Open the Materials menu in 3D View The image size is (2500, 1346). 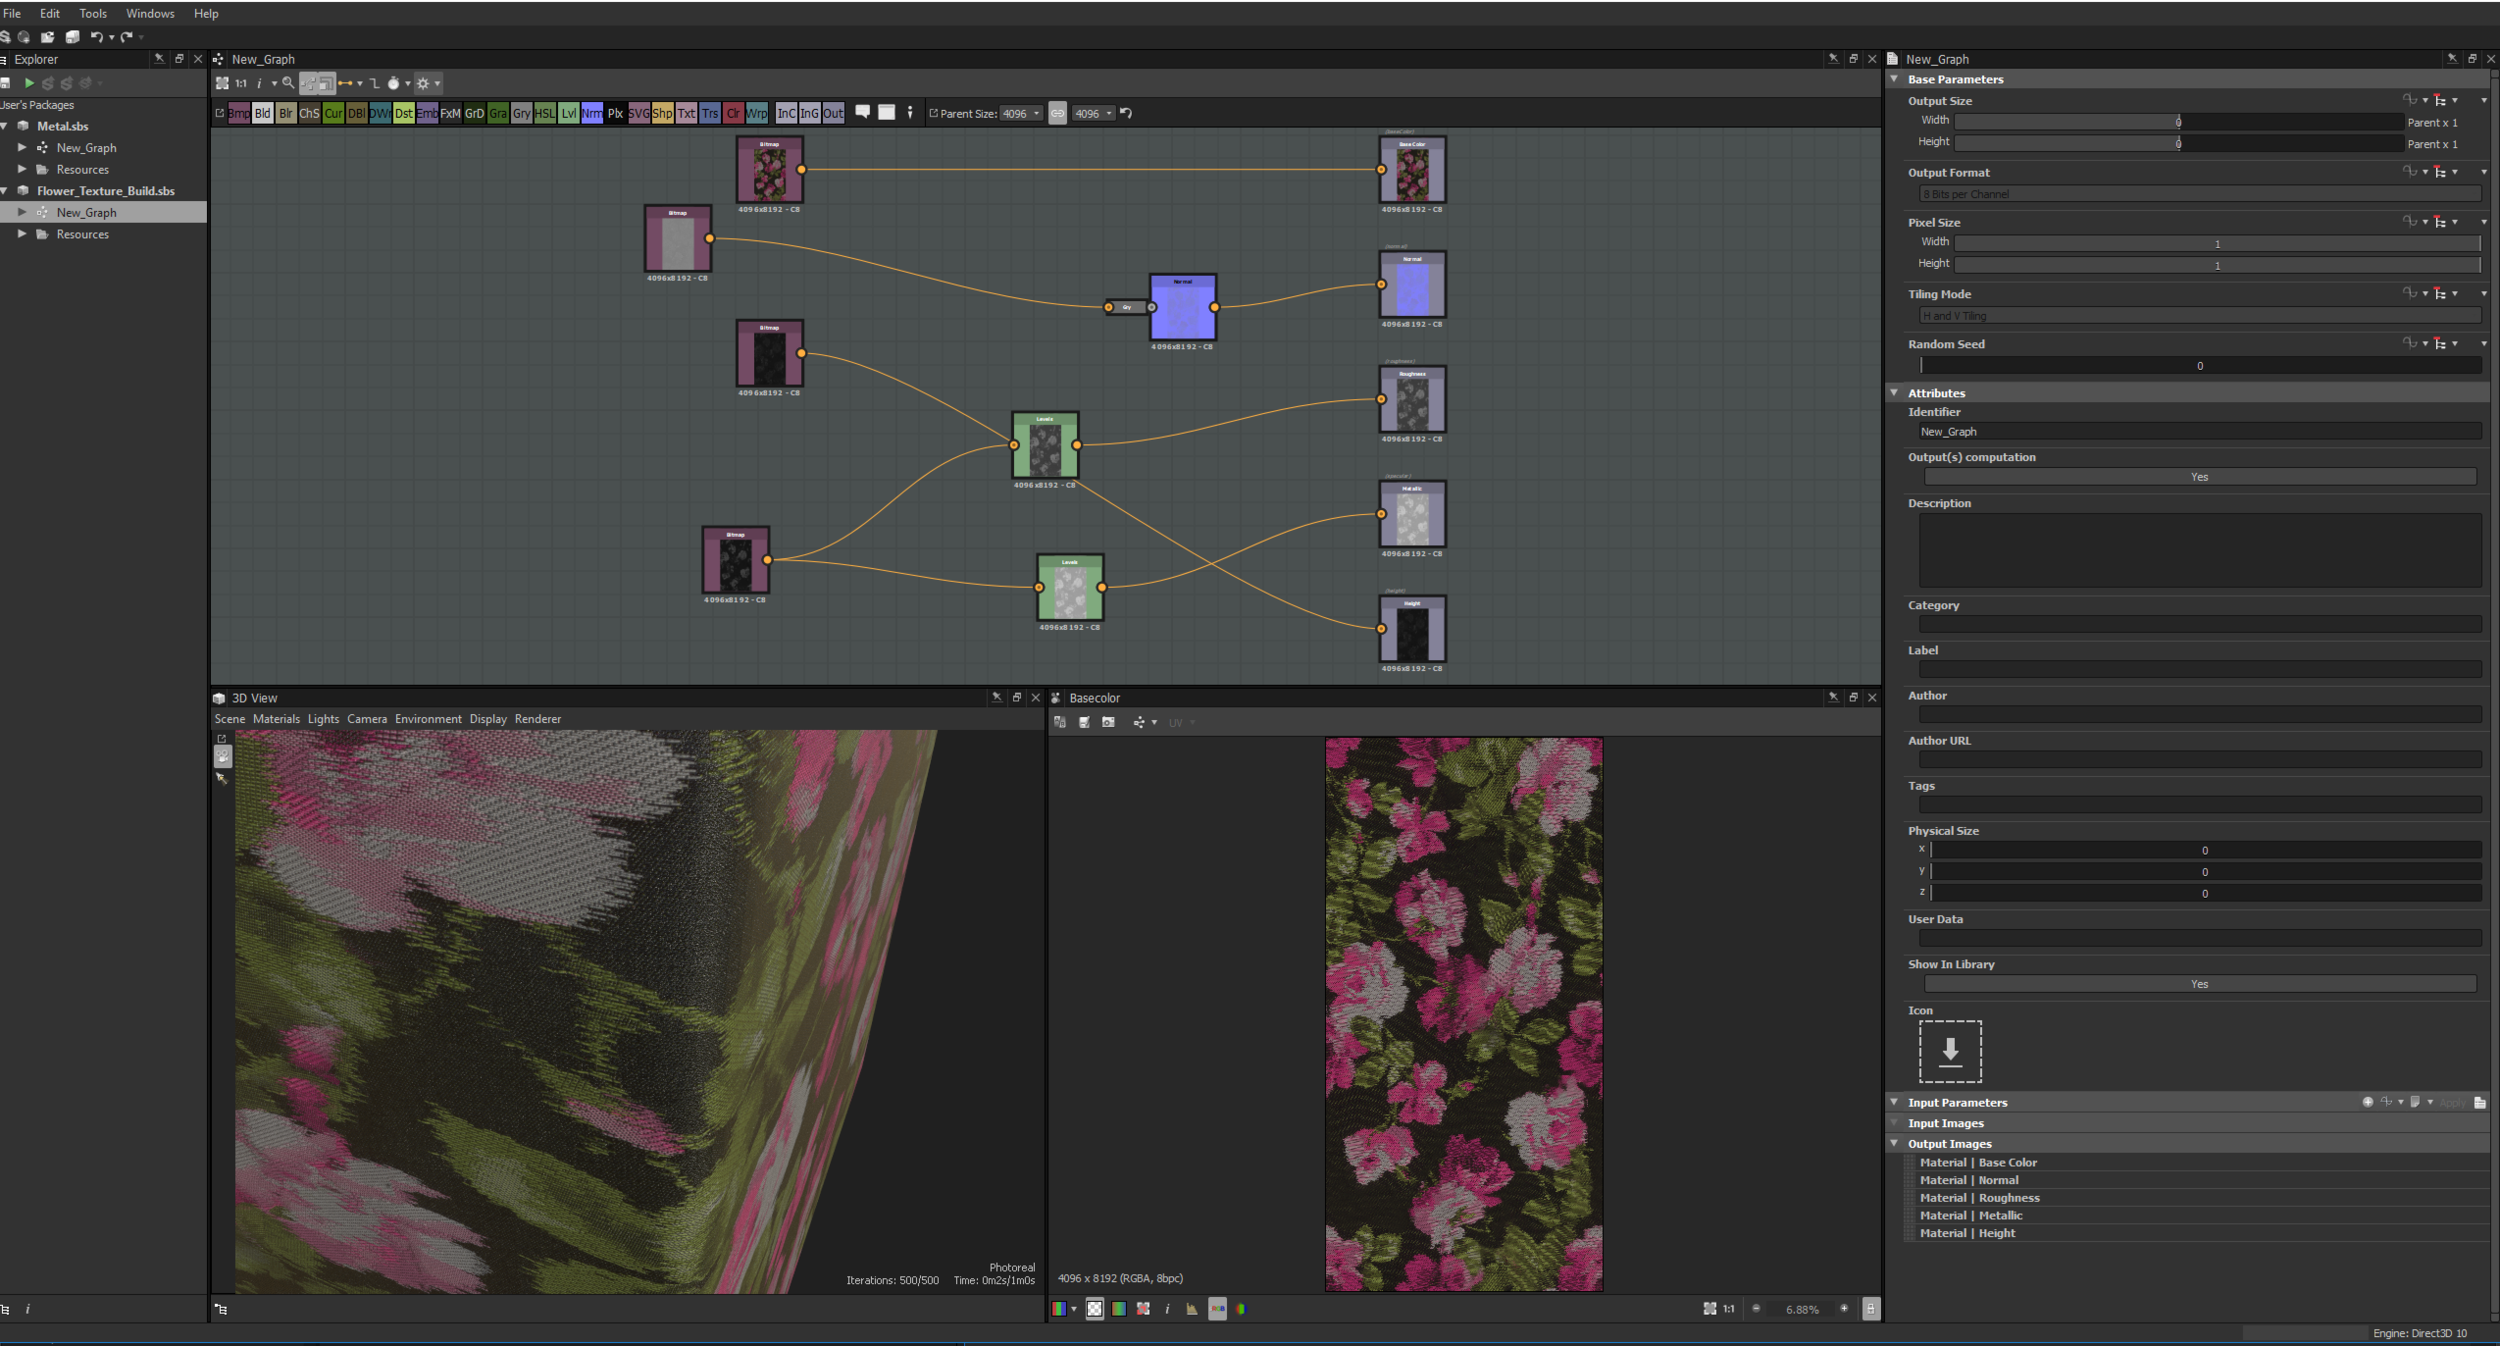(x=276, y=719)
